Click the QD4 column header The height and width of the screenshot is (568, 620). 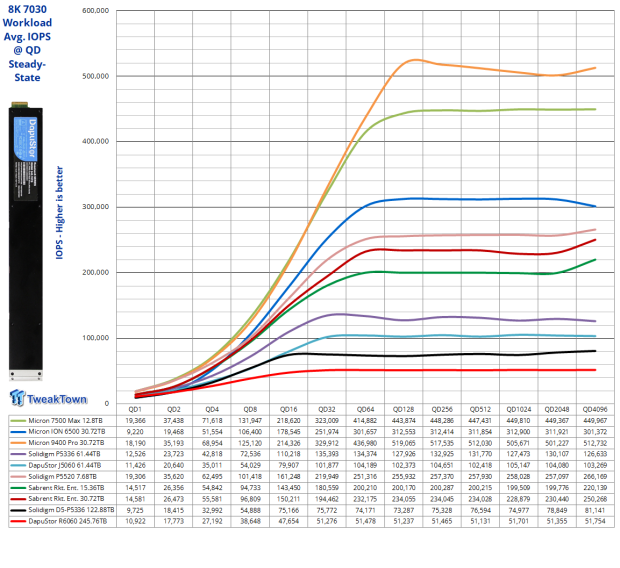click(212, 409)
